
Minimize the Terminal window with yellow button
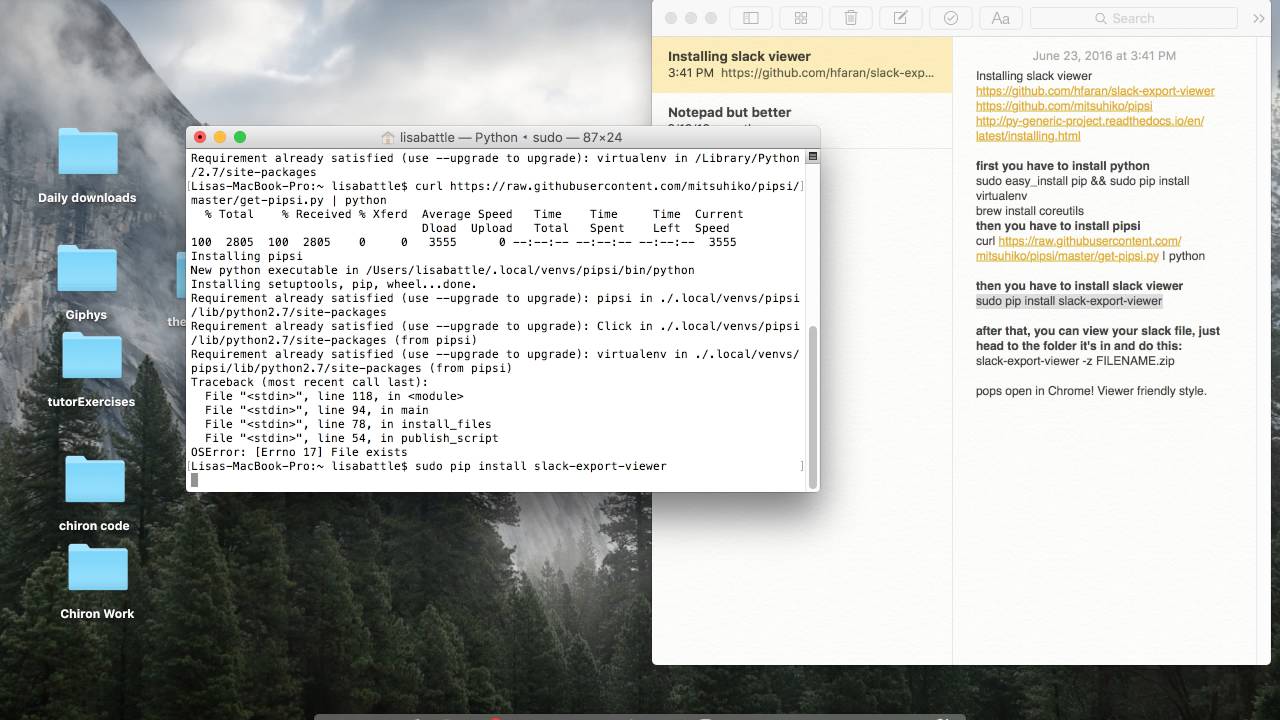click(x=220, y=137)
